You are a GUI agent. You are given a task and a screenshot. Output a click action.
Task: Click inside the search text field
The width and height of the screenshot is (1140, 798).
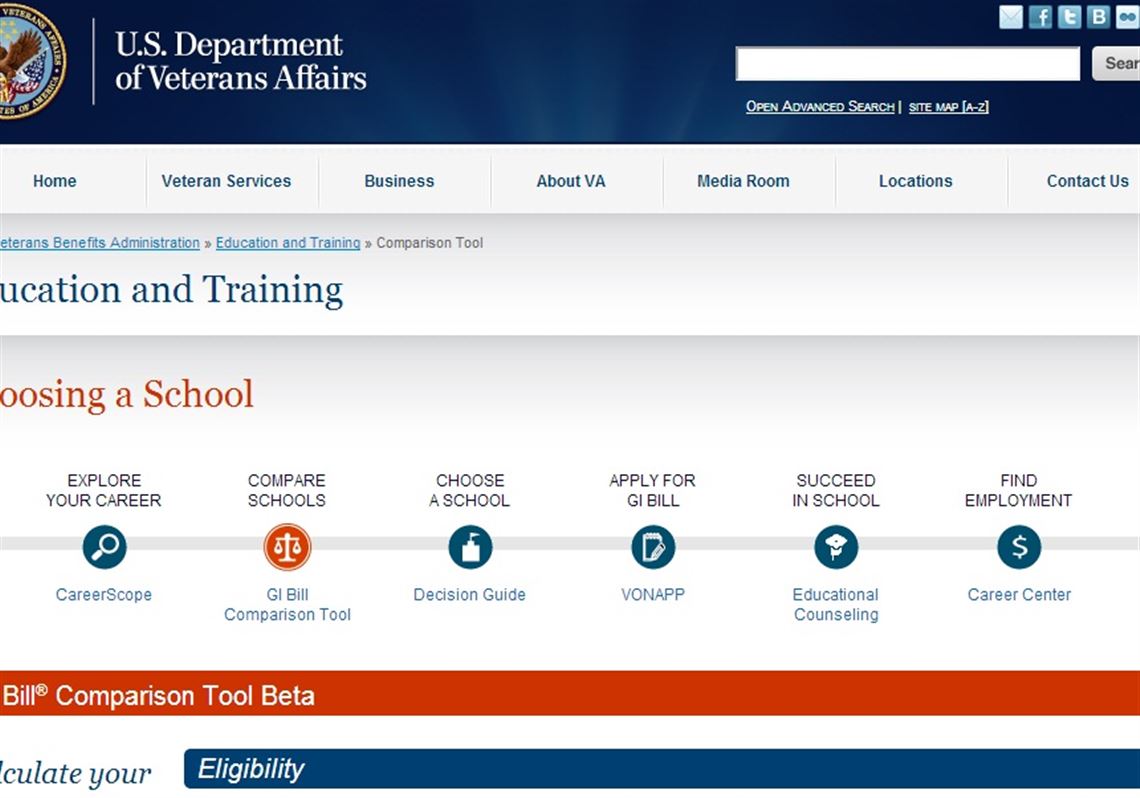907,64
